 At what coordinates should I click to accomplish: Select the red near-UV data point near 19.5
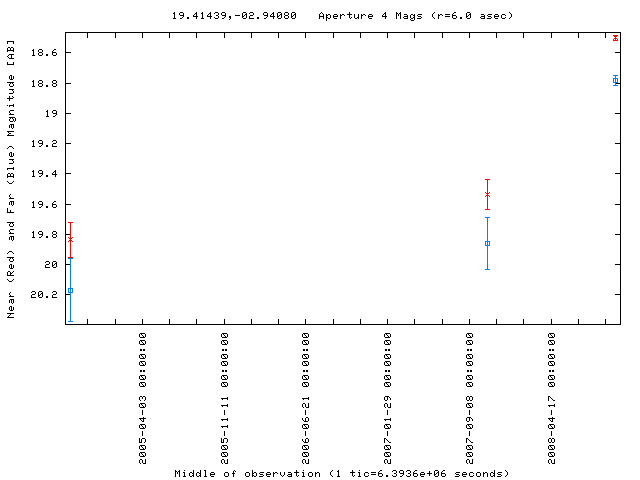(x=487, y=195)
